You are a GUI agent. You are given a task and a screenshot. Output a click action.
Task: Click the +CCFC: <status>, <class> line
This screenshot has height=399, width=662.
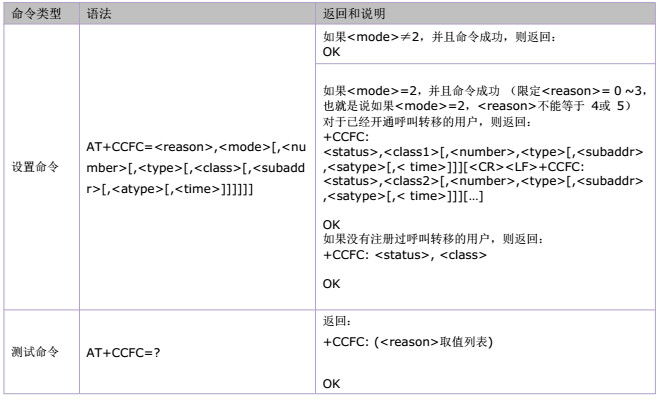click(405, 255)
